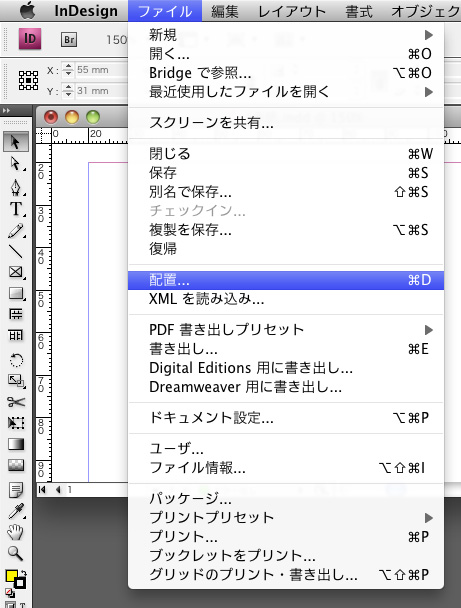Screen dimensions: 461x608
Task: Choose XML を読み込み... item
Action: pyautogui.click(x=286, y=299)
